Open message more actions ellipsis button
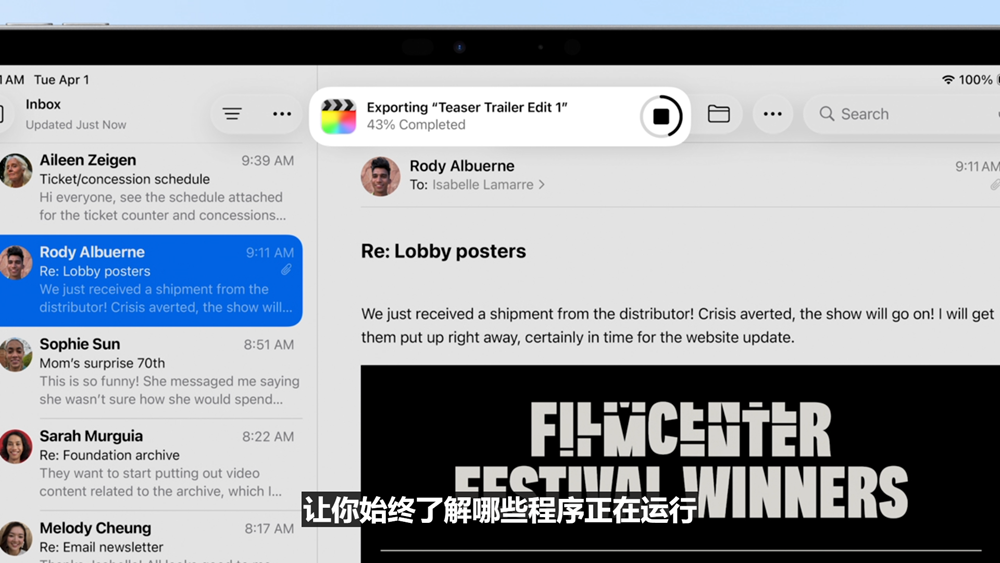This screenshot has height=563, width=1000. click(772, 114)
